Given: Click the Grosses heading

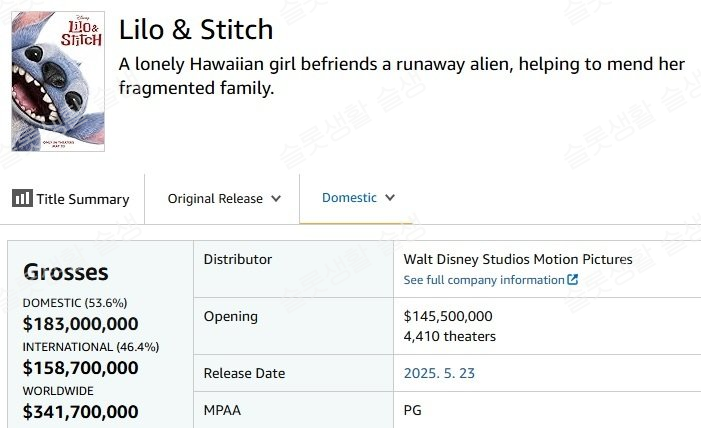Looking at the screenshot, I should (x=66, y=272).
